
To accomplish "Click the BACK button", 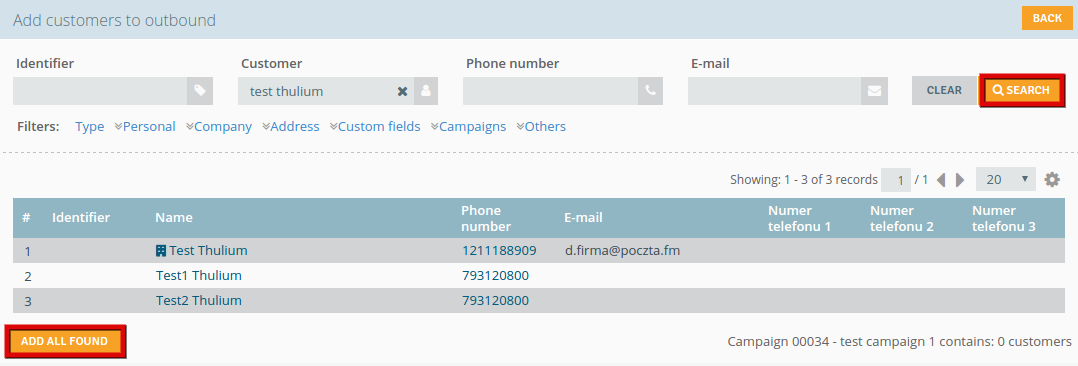I will (x=1047, y=18).
